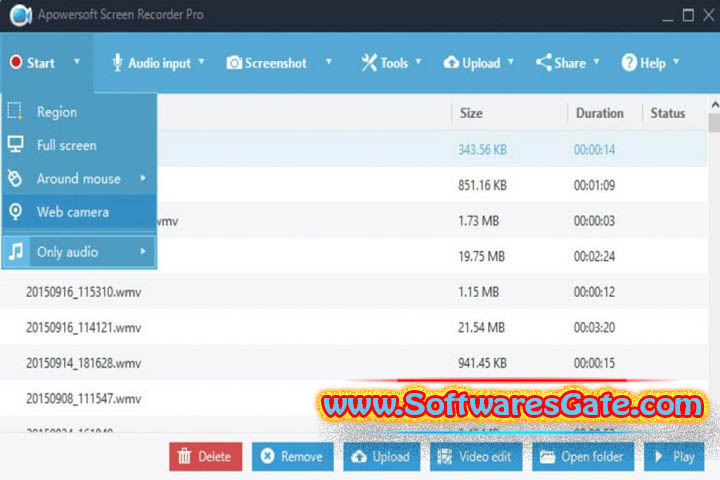Click the Video edit button label
Viewport: 720px width, 480px height.
(485, 457)
